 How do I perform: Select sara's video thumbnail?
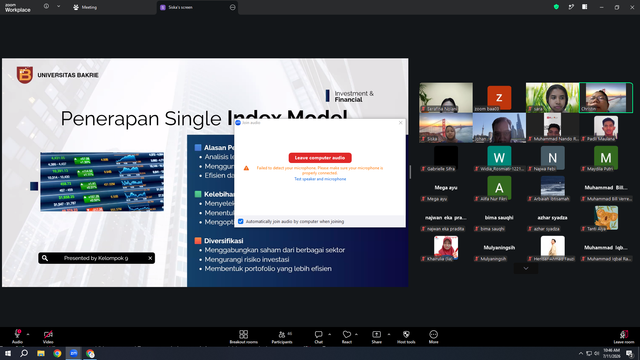(552, 97)
